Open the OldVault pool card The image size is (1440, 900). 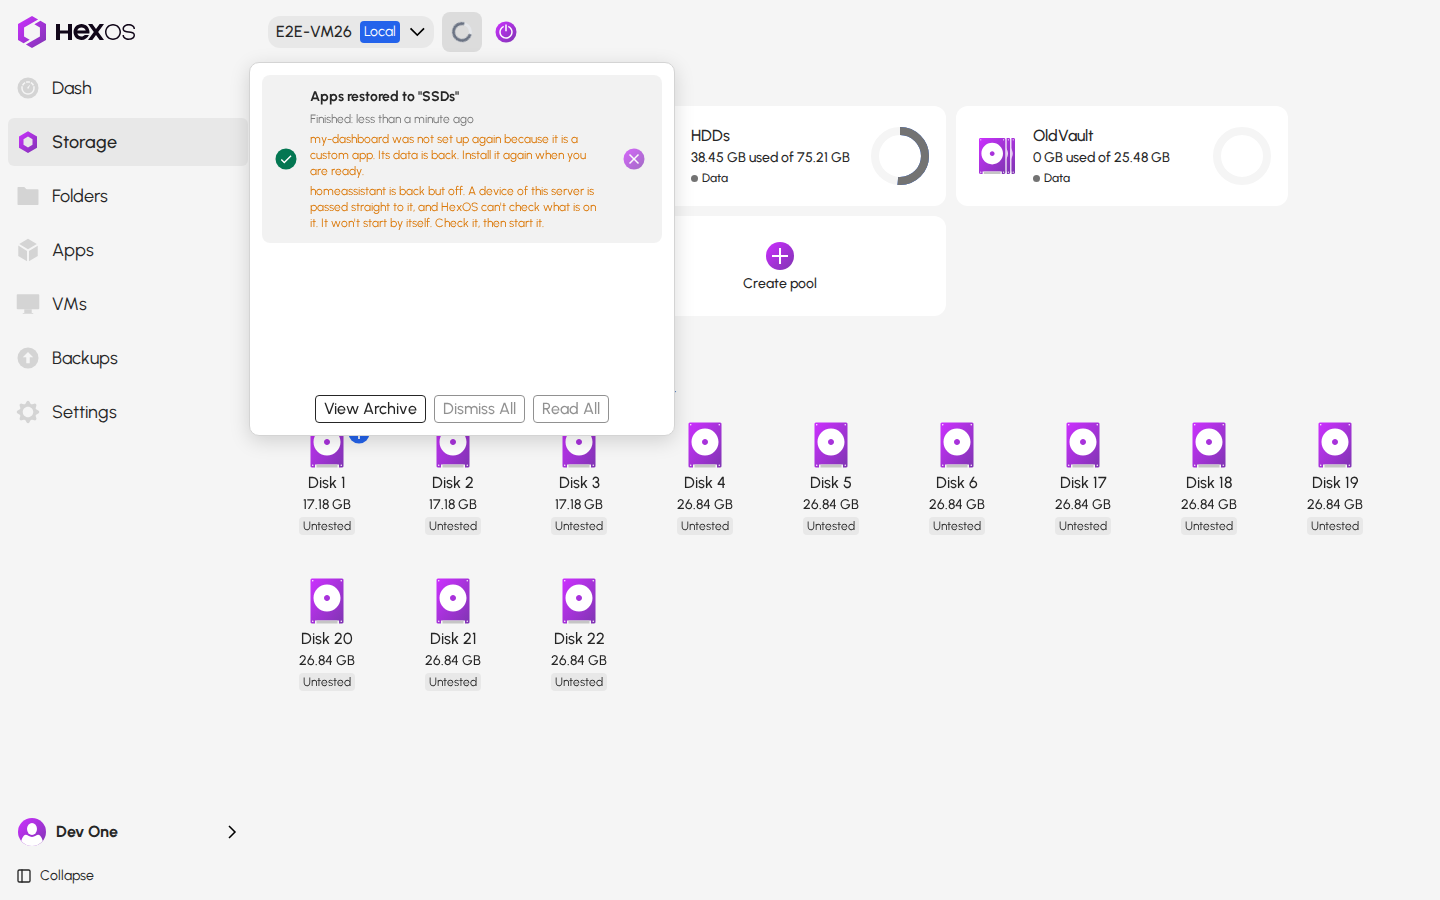pyautogui.click(x=1121, y=156)
